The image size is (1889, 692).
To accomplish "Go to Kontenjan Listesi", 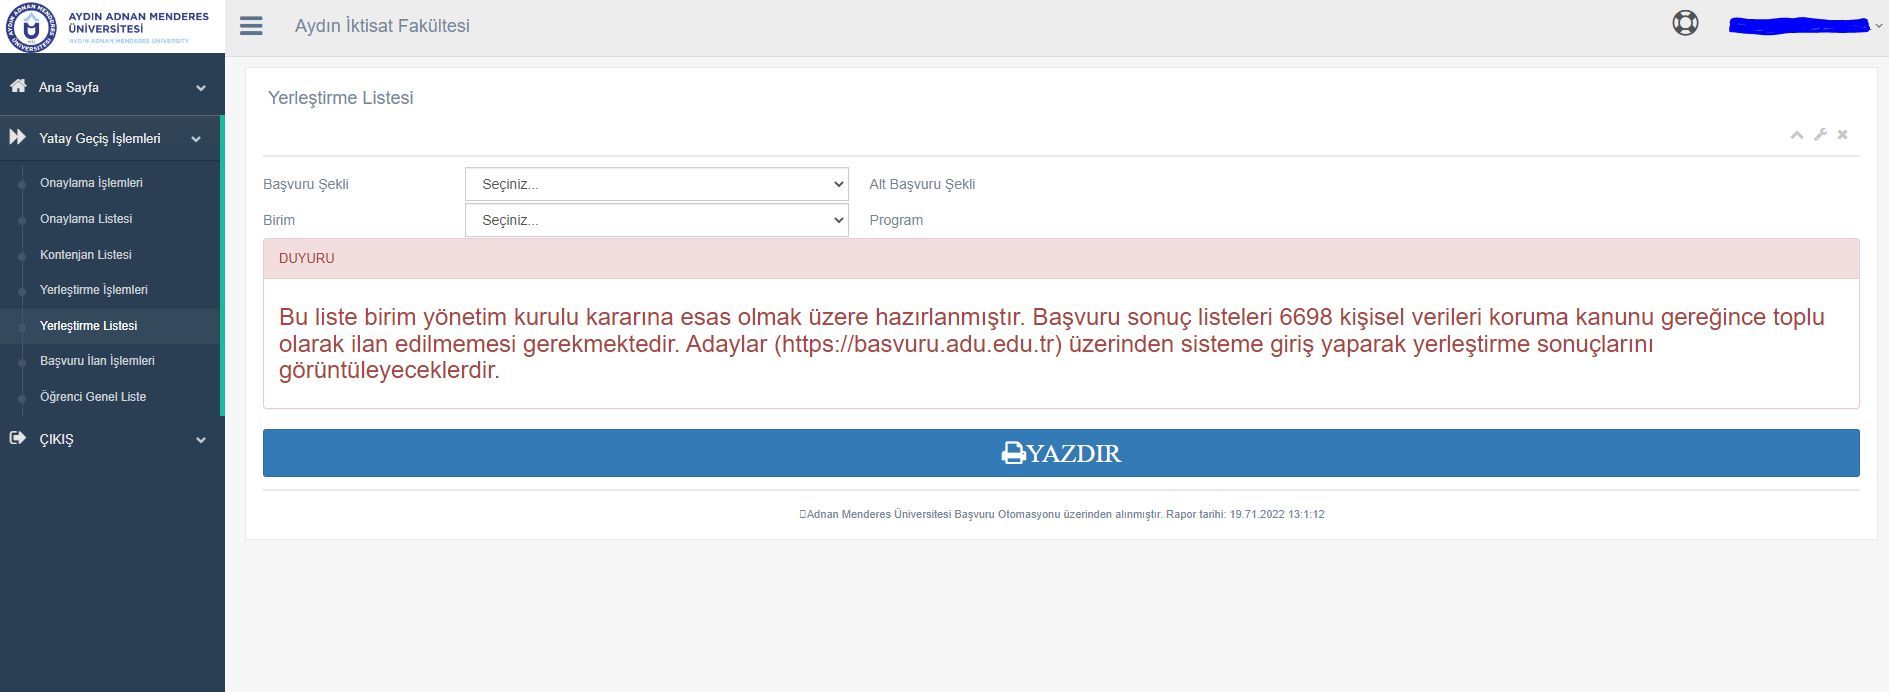I will coord(86,255).
